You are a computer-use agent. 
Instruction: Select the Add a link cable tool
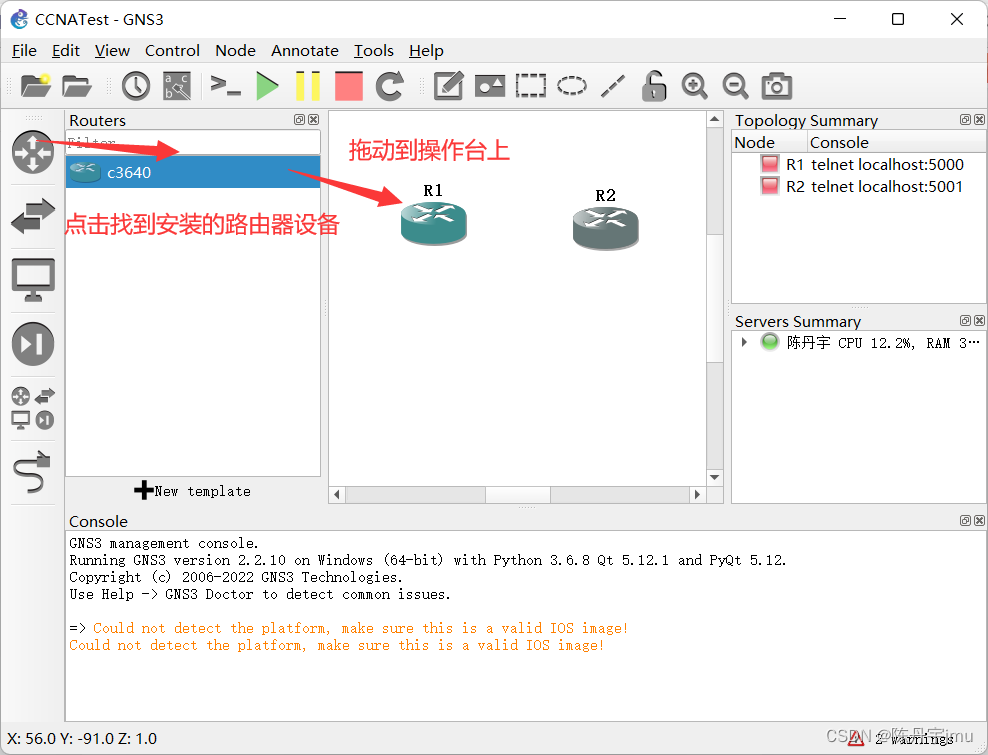pos(32,471)
